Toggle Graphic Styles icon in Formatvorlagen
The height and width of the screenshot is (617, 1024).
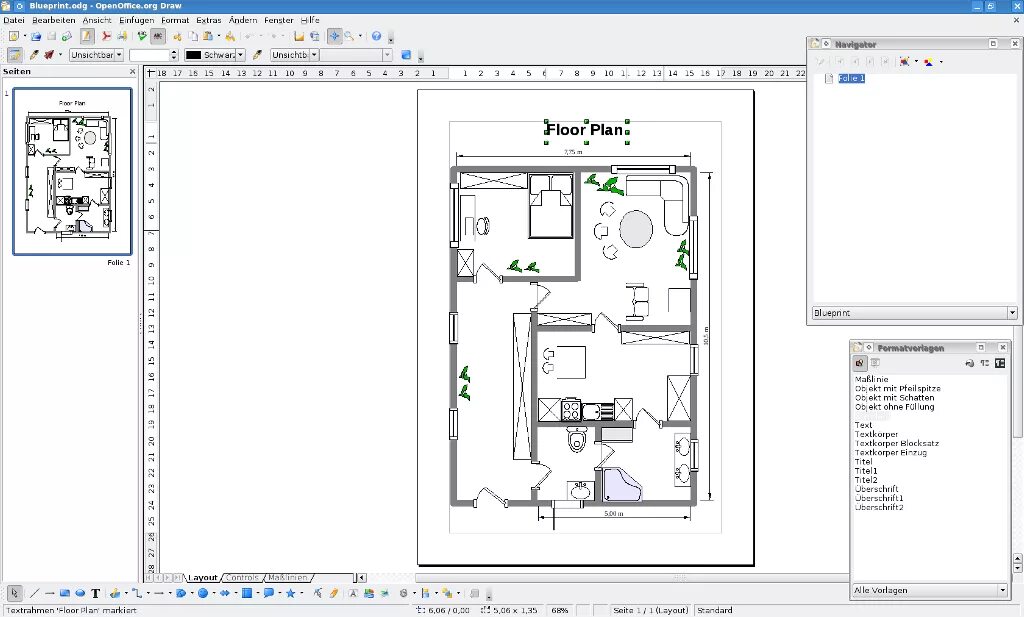tap(859, 363)
